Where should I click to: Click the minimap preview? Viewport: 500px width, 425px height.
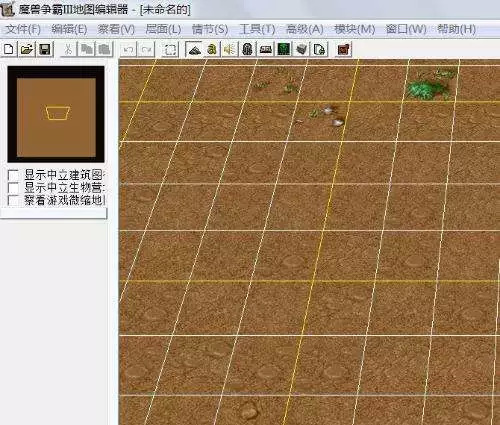click(x=56, y=114)
